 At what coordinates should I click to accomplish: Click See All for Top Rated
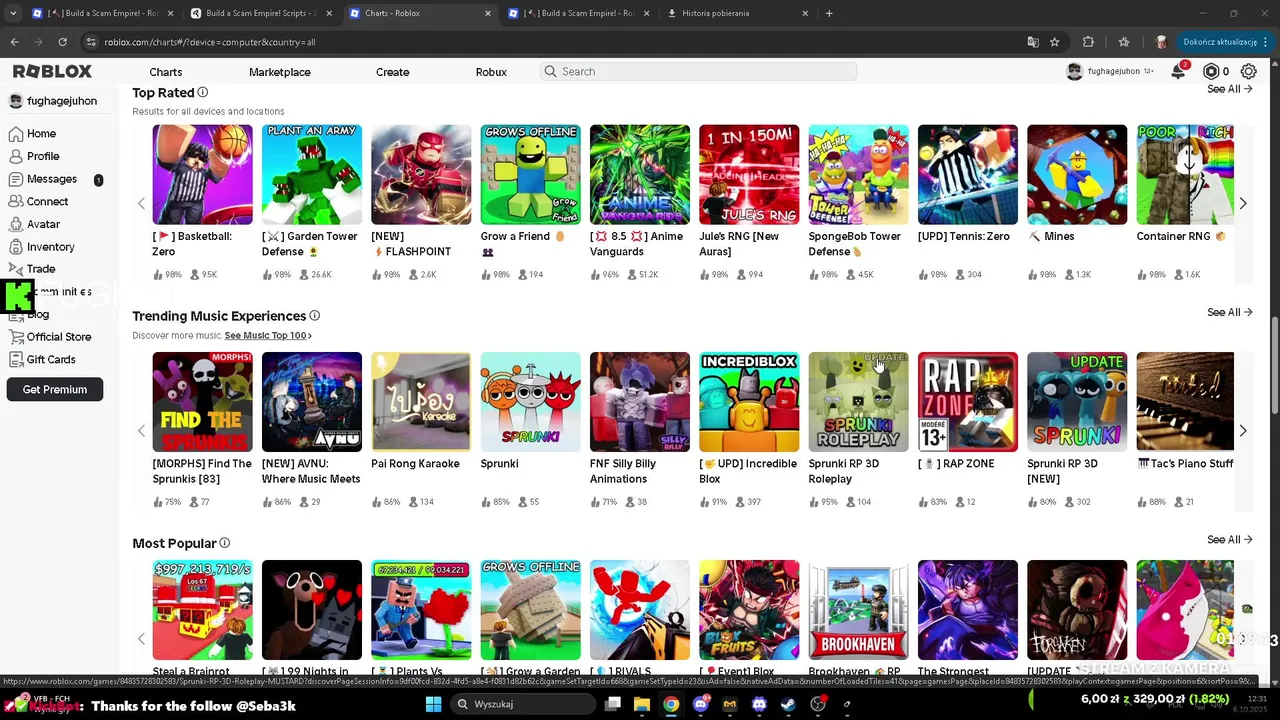tap(1229, 89)
